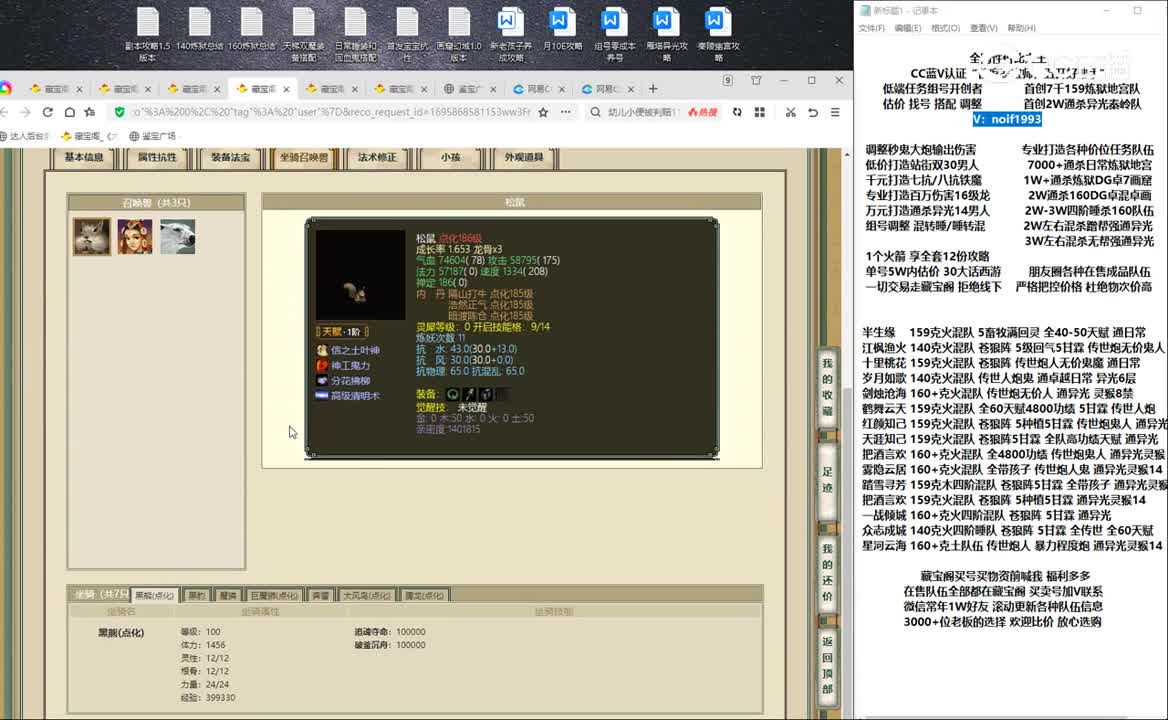Viewport: 1168px width, 720px height.
Task: Switch to the 外观道具 tab
Action: [x=524, y=158]
